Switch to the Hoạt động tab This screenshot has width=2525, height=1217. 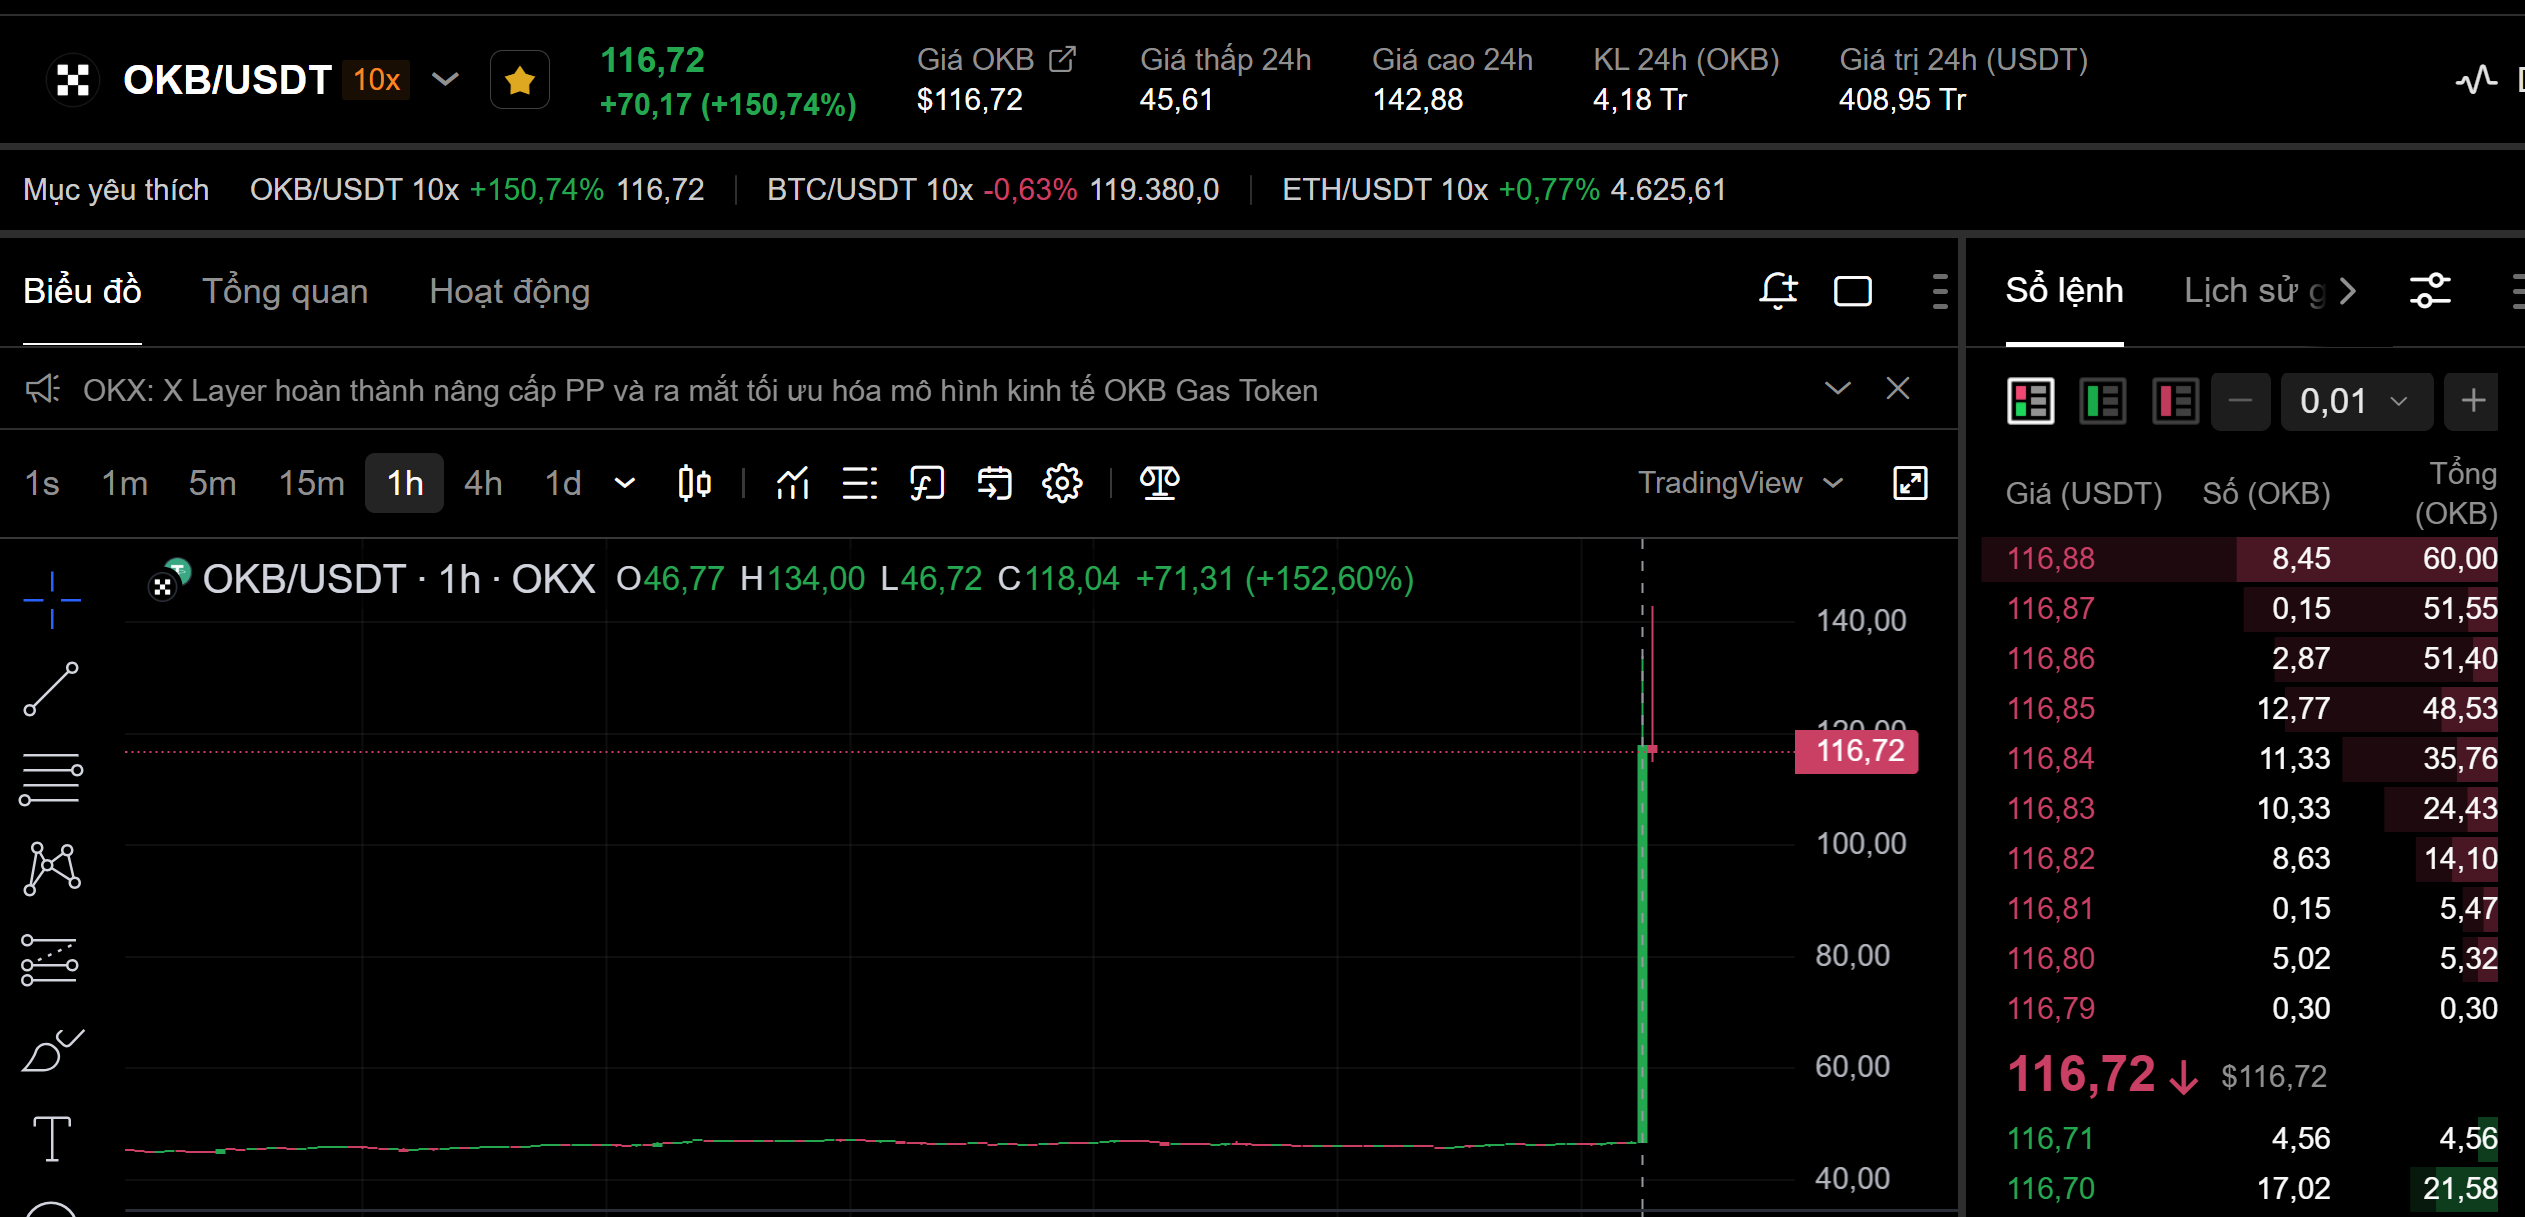[509, 291]
